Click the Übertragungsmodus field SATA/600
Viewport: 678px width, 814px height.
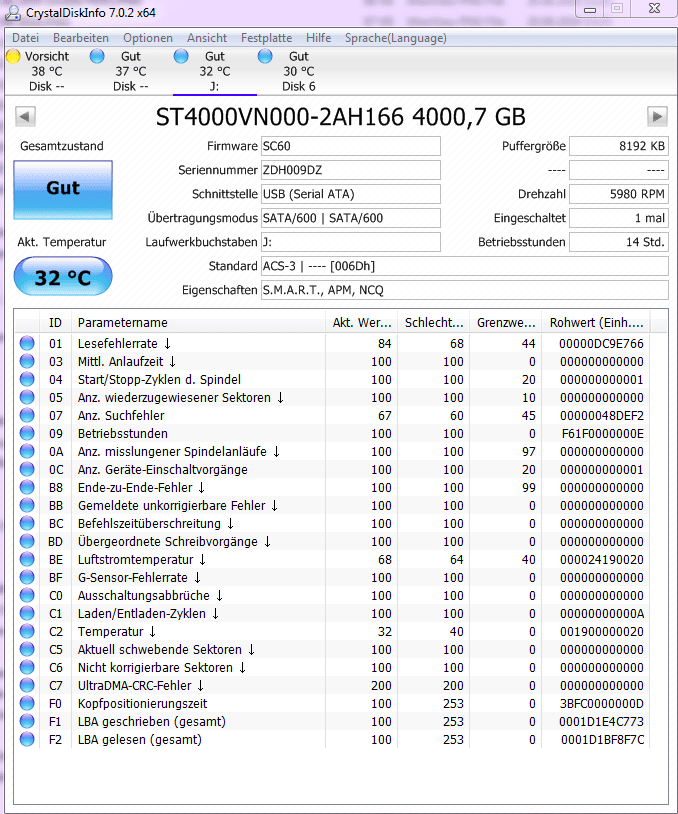[350, 218]
